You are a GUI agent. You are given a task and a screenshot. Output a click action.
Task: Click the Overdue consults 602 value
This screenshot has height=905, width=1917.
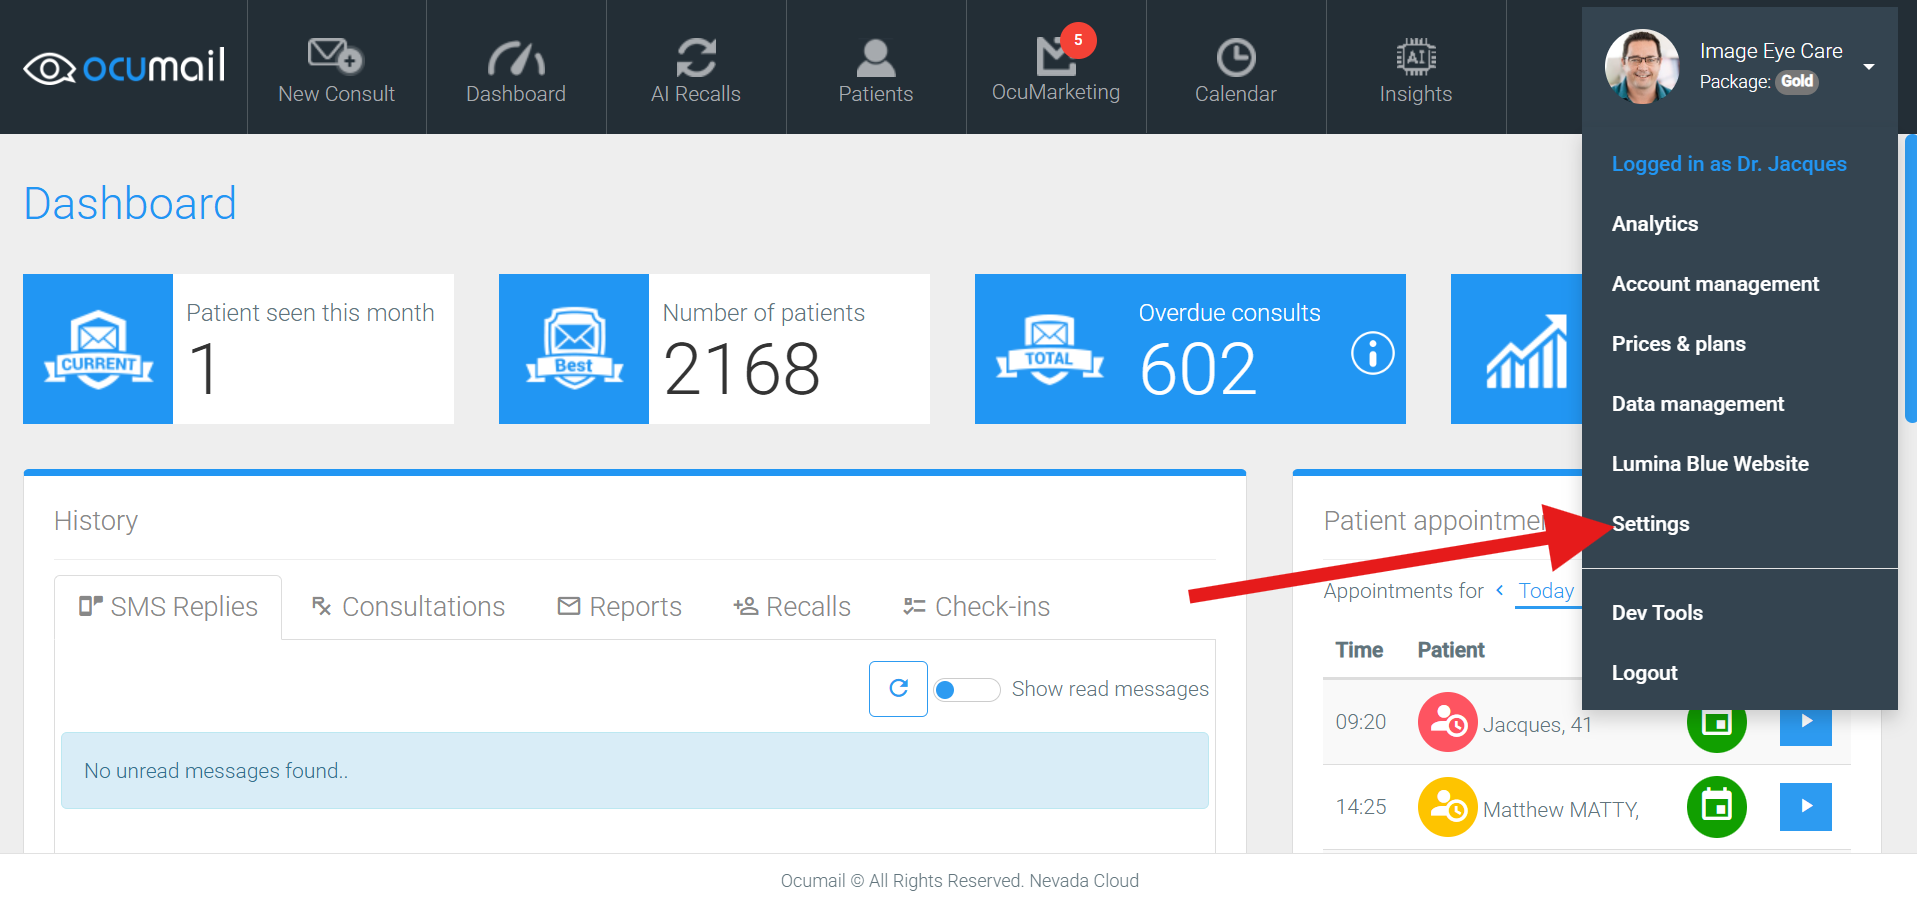1197,369
